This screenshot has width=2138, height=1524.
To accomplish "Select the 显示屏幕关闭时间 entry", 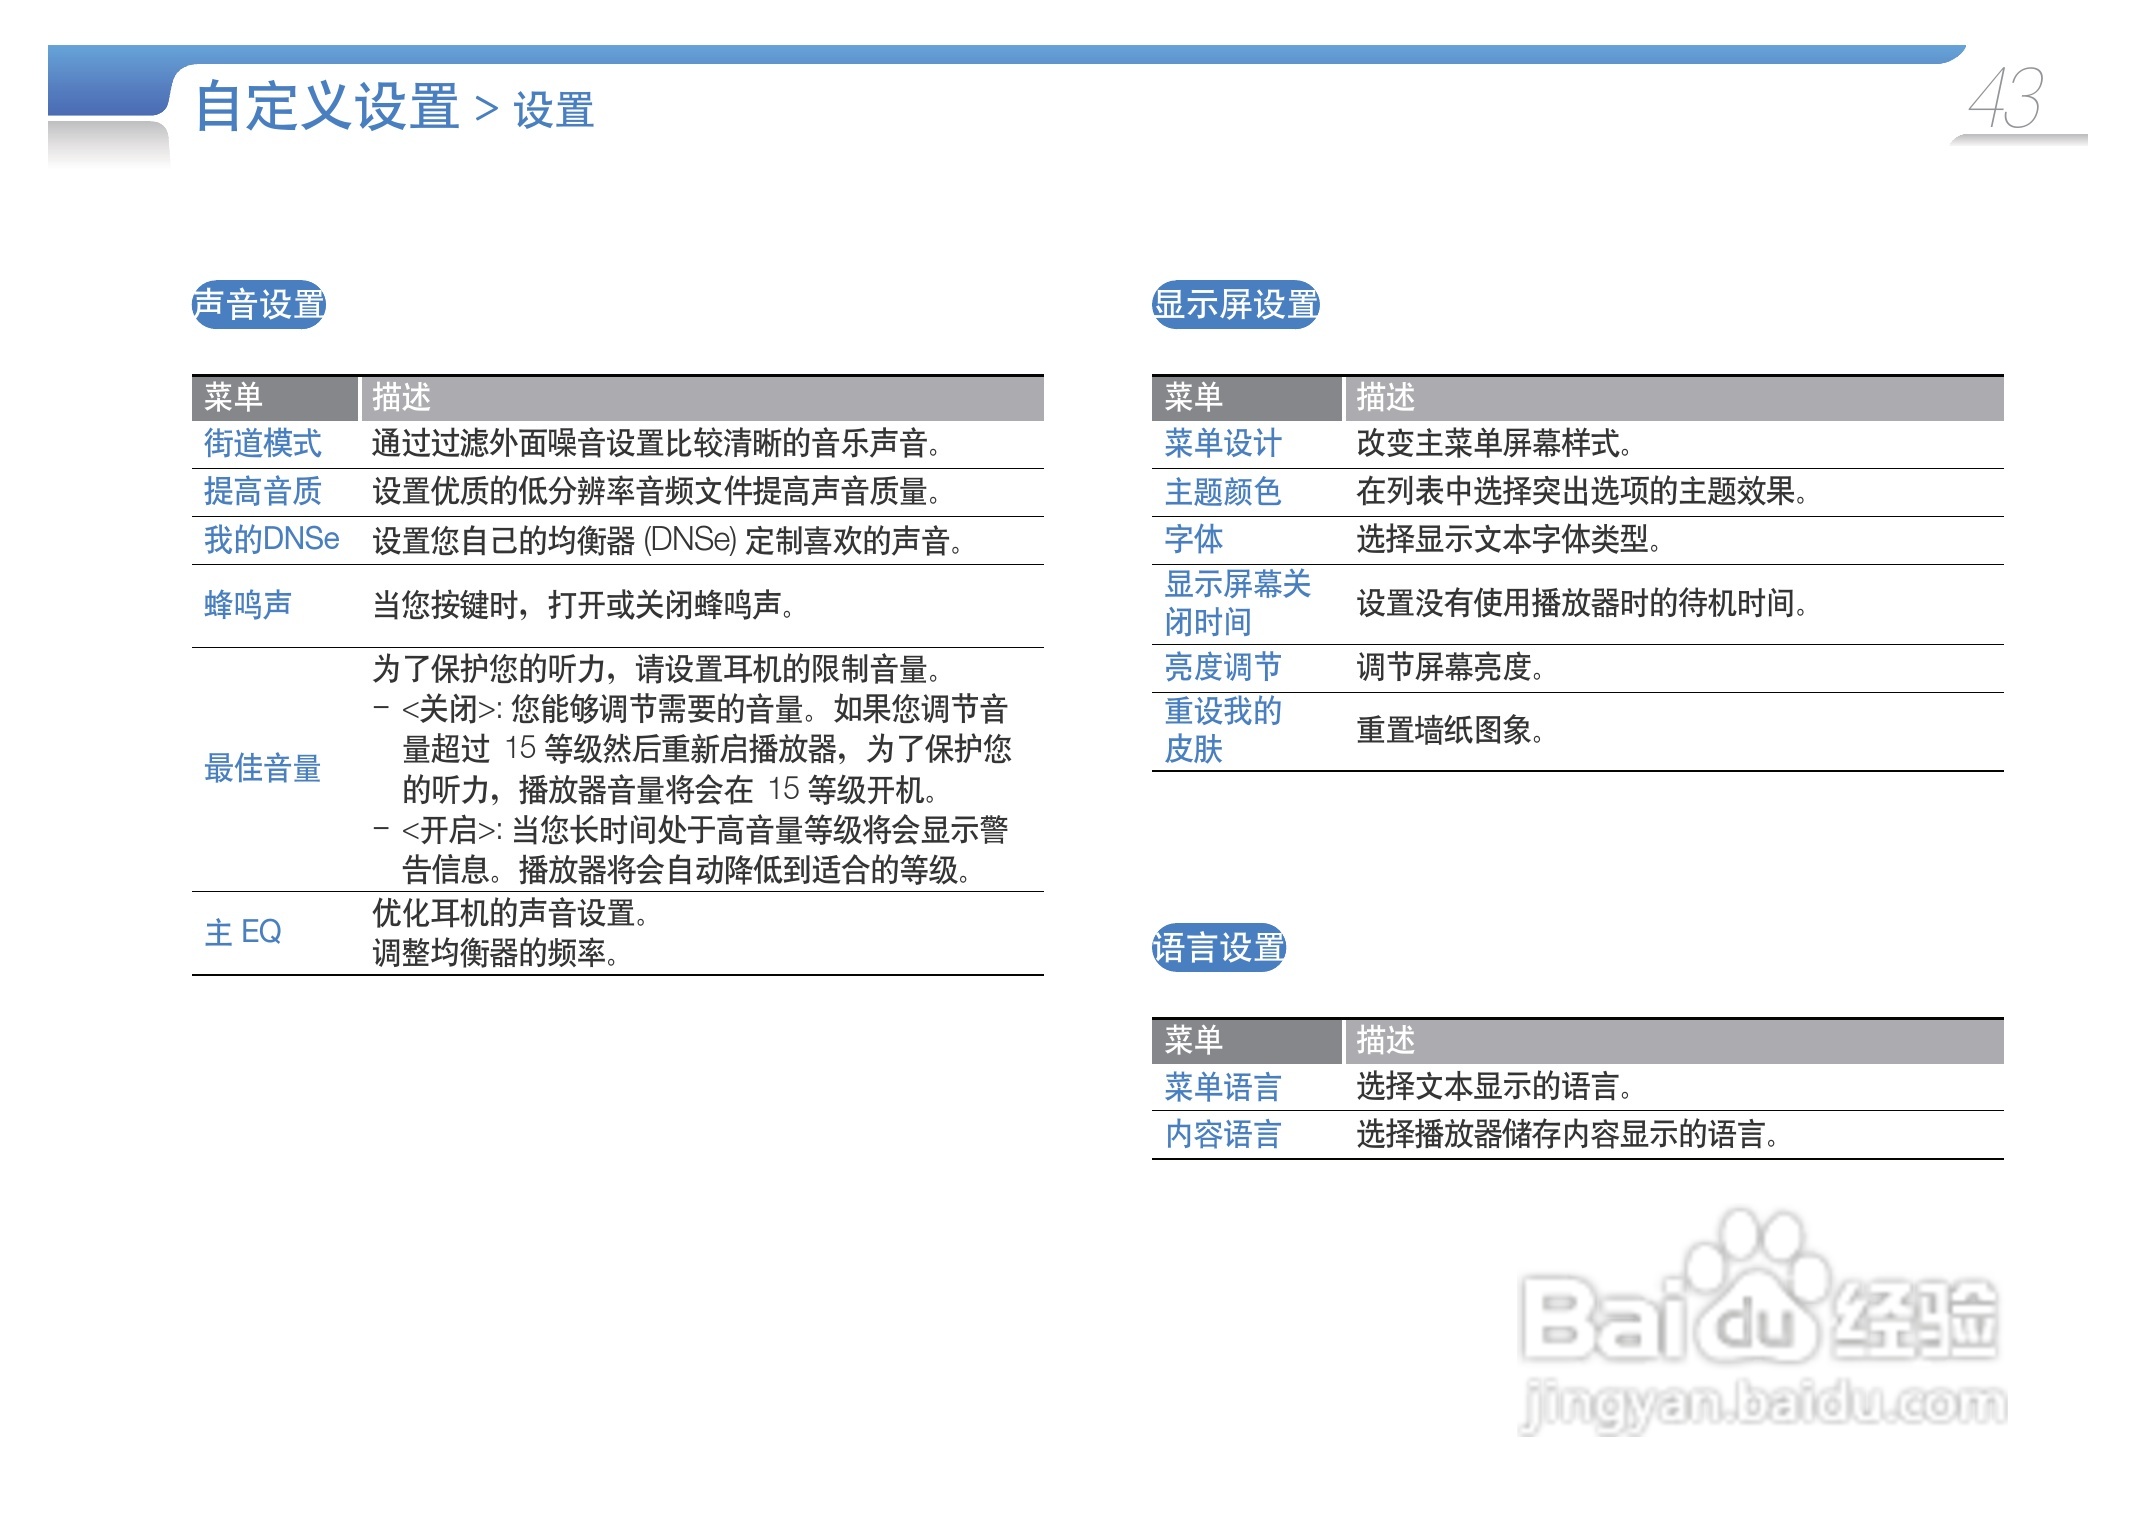I will point(1236,603).
